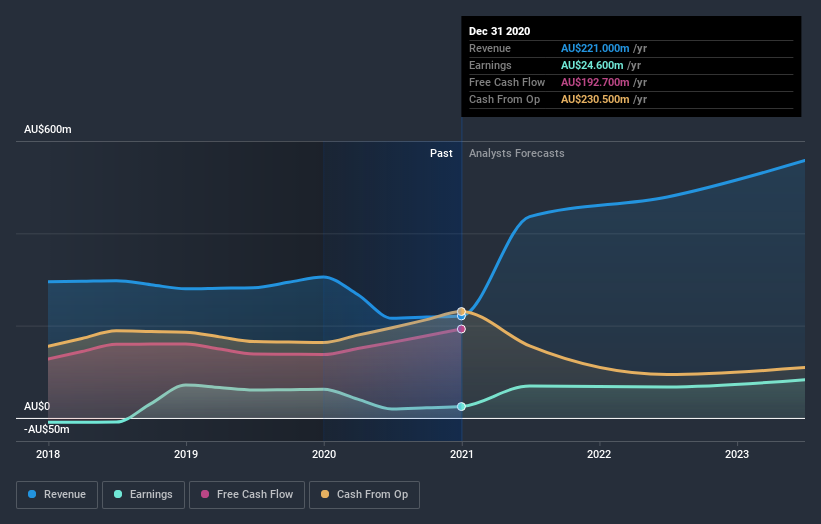Toggle the Earnings series legend button
821x524 pixels.
(143, 495)
